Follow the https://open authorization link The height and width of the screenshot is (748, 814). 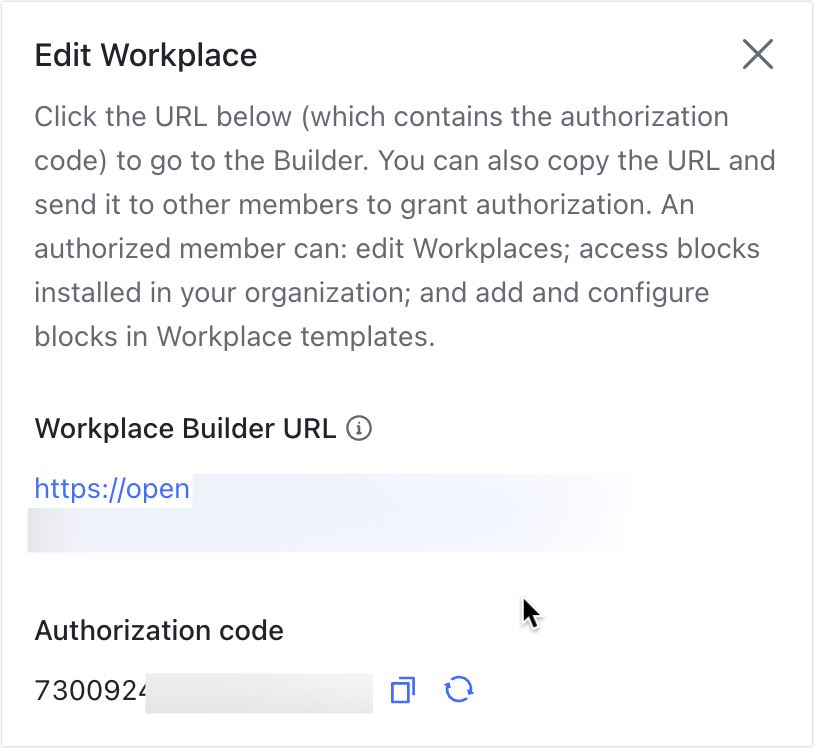[111, 489]
